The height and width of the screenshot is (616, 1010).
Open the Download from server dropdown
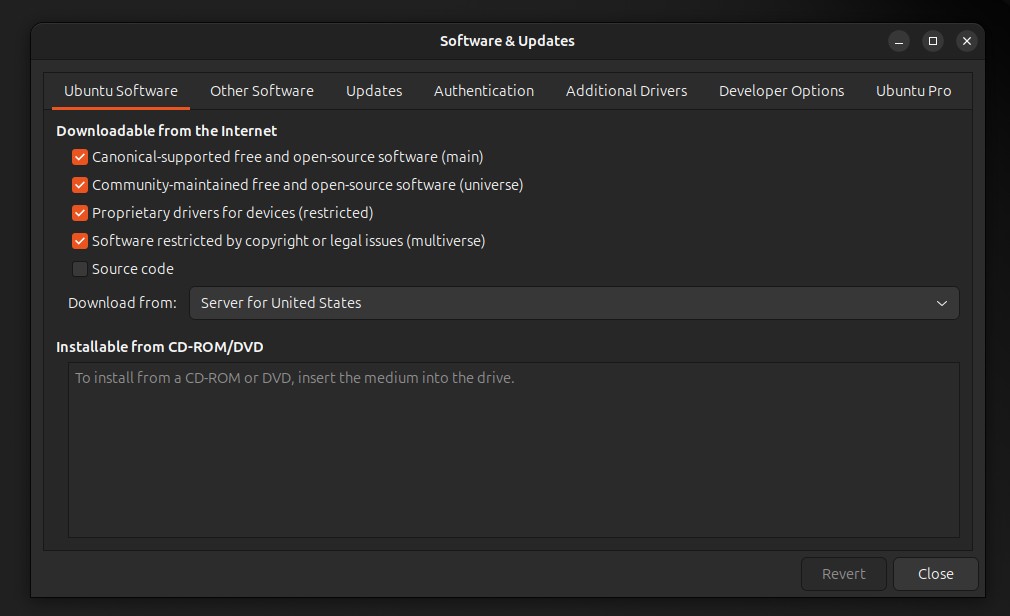tap(574, 303)
